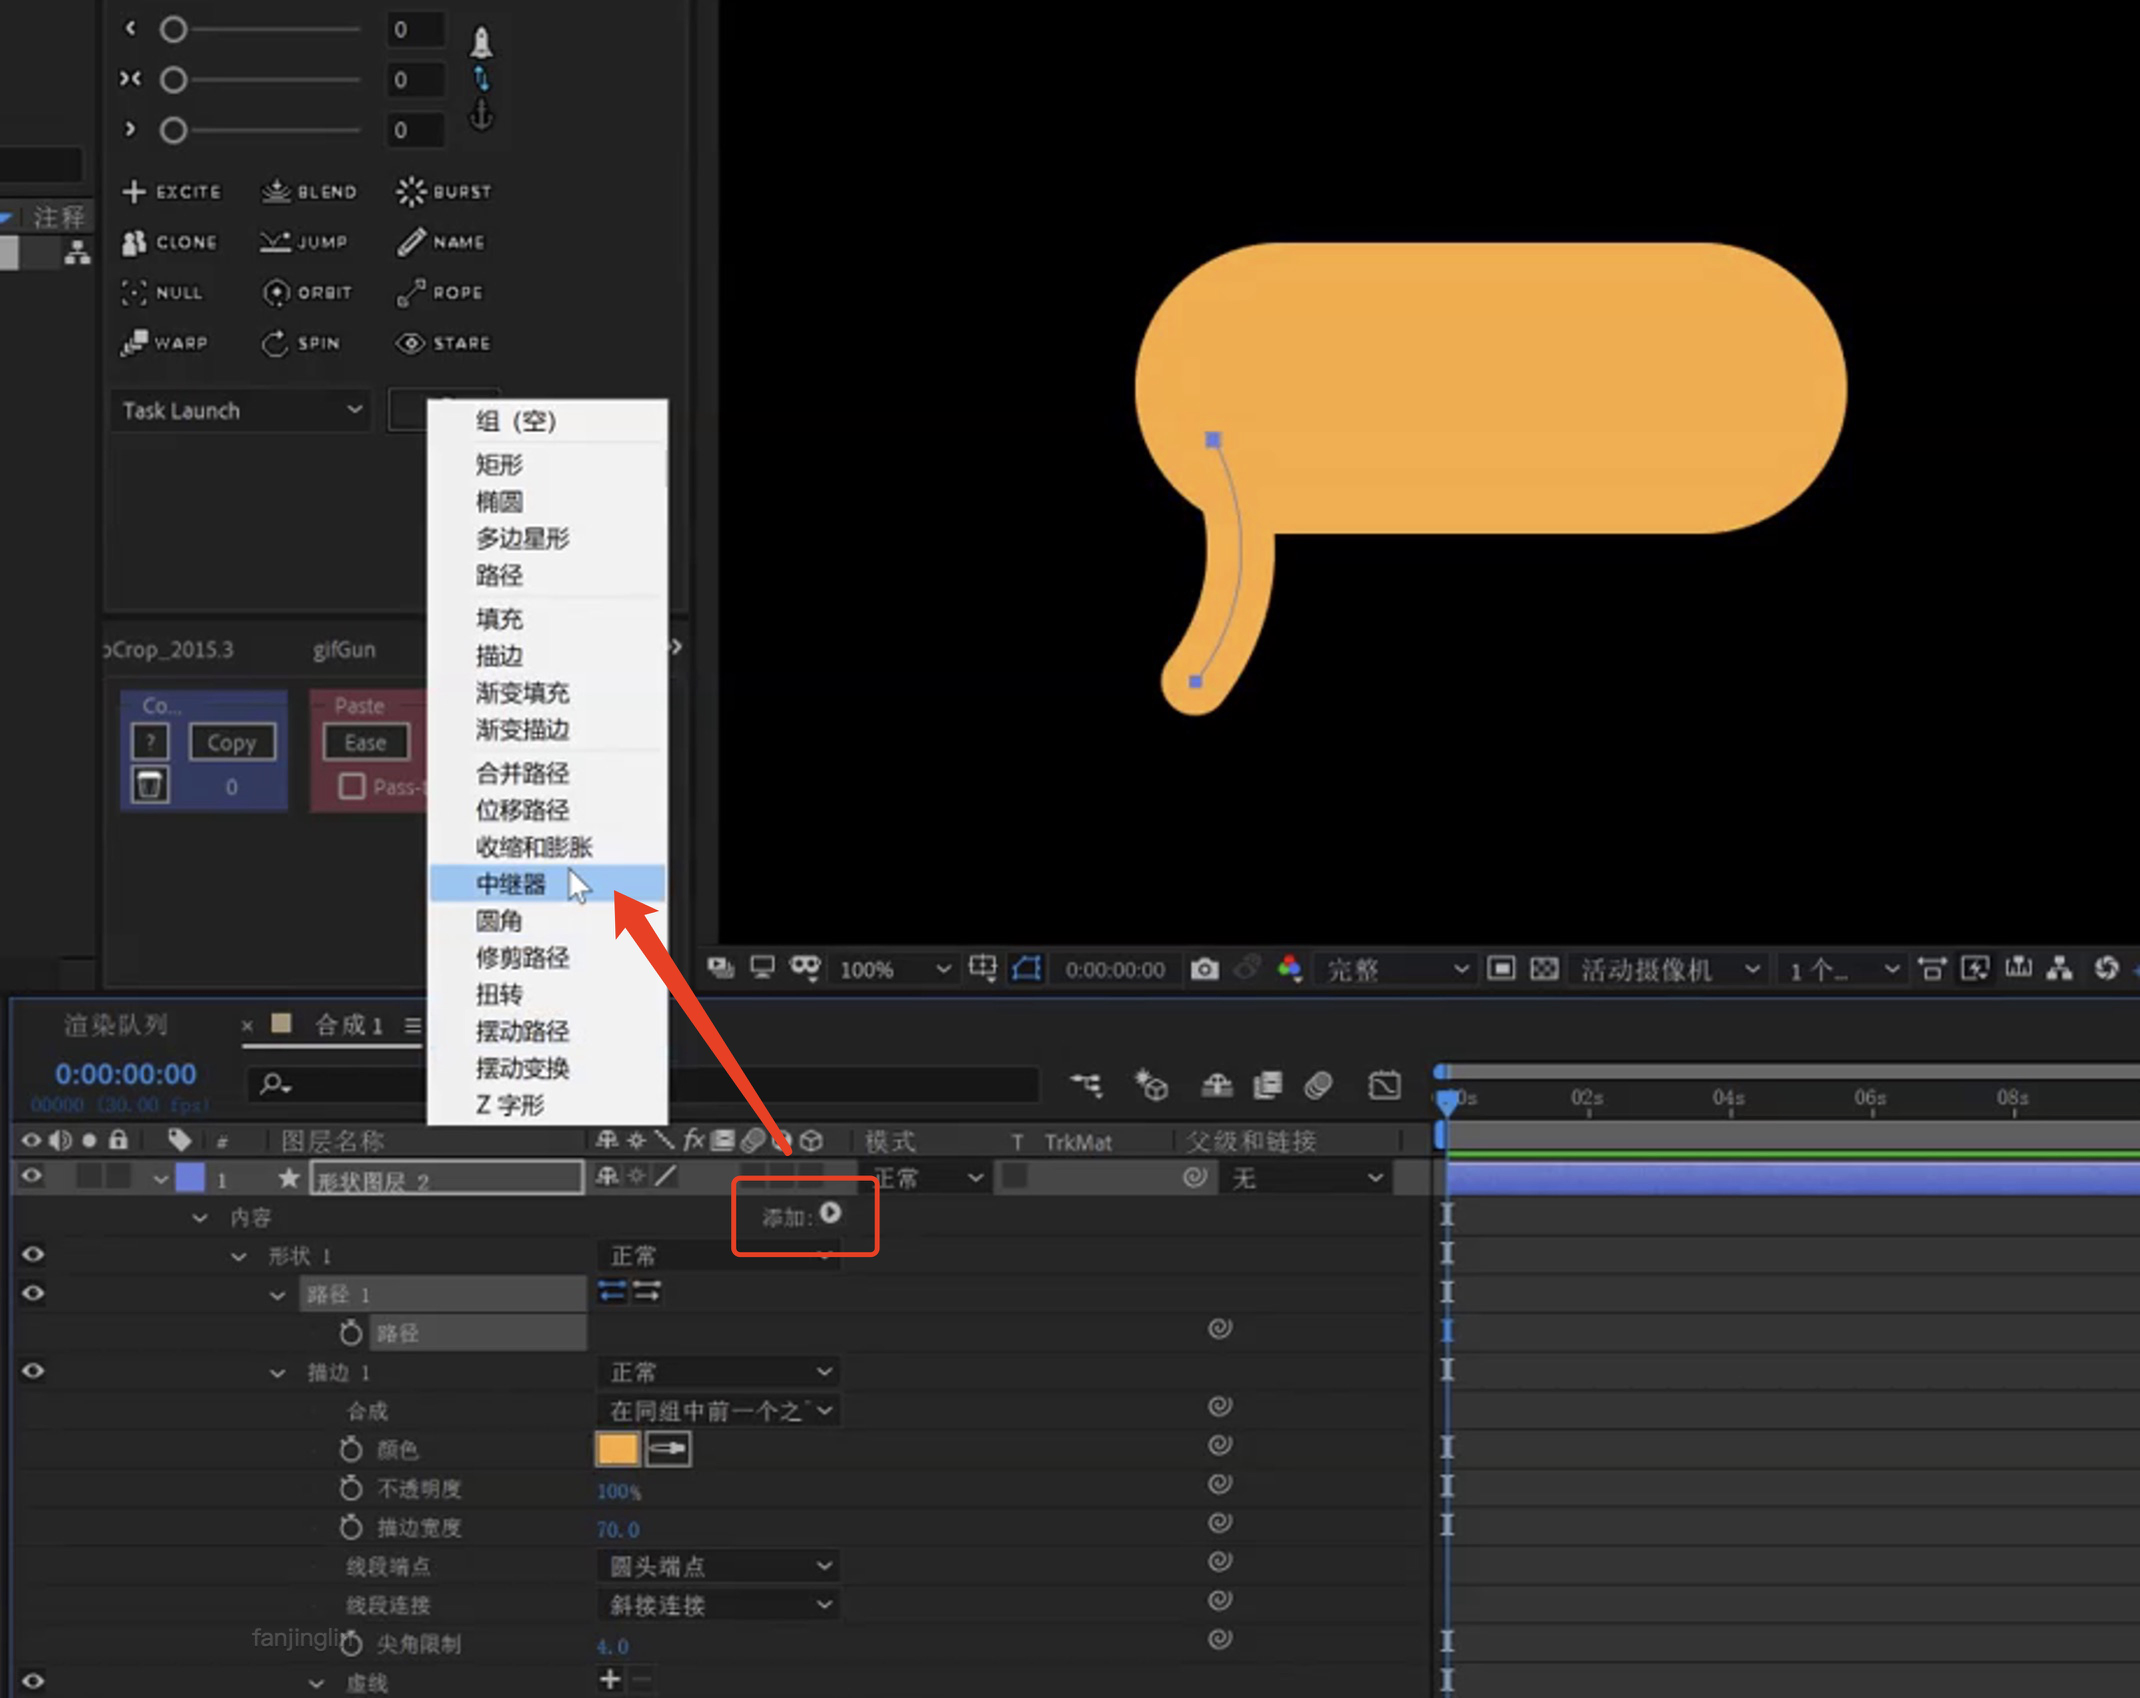The image size is (2140, 1698).
Task: Toggle shy layers hide icon
Action: tap(1216, 1085)
